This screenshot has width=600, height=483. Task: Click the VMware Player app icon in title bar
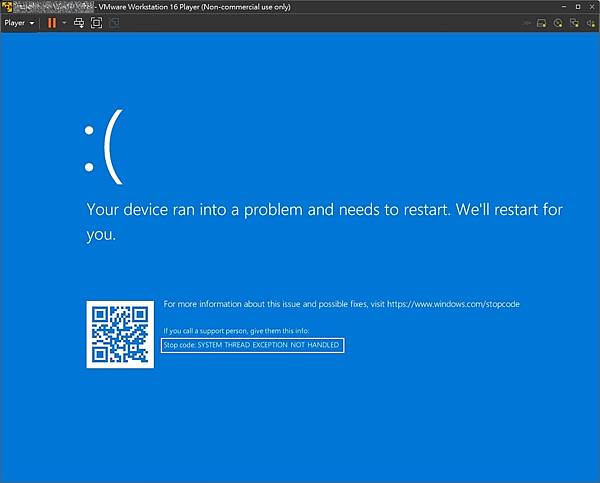(x=7, y=7)
